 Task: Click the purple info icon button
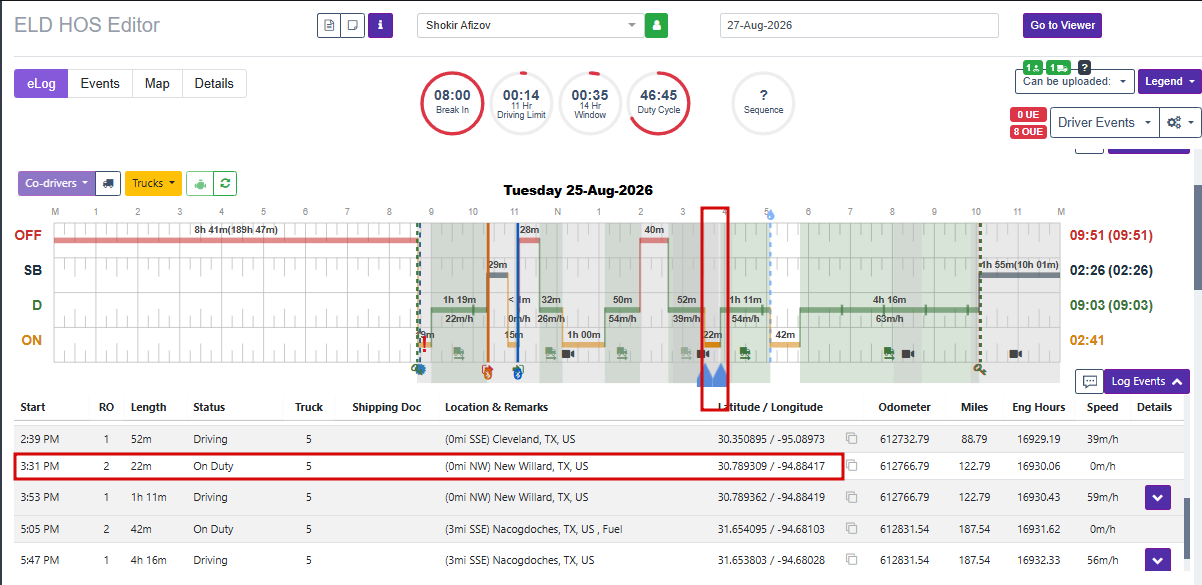pos(380,25)
